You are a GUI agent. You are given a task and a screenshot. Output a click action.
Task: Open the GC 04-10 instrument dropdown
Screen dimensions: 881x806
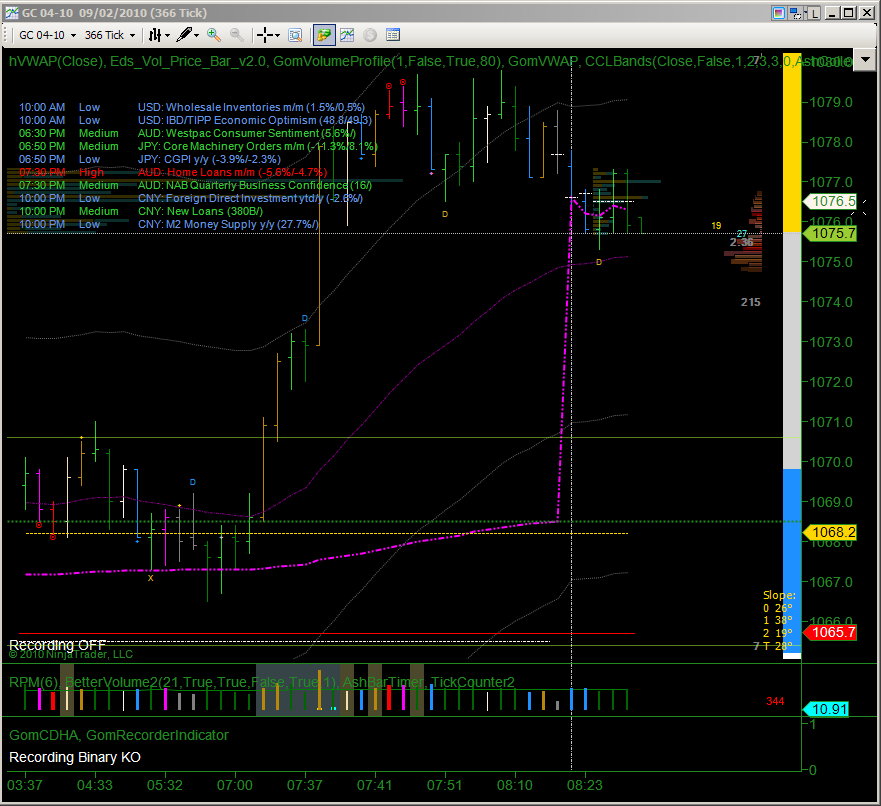click(x=47, y=35)
